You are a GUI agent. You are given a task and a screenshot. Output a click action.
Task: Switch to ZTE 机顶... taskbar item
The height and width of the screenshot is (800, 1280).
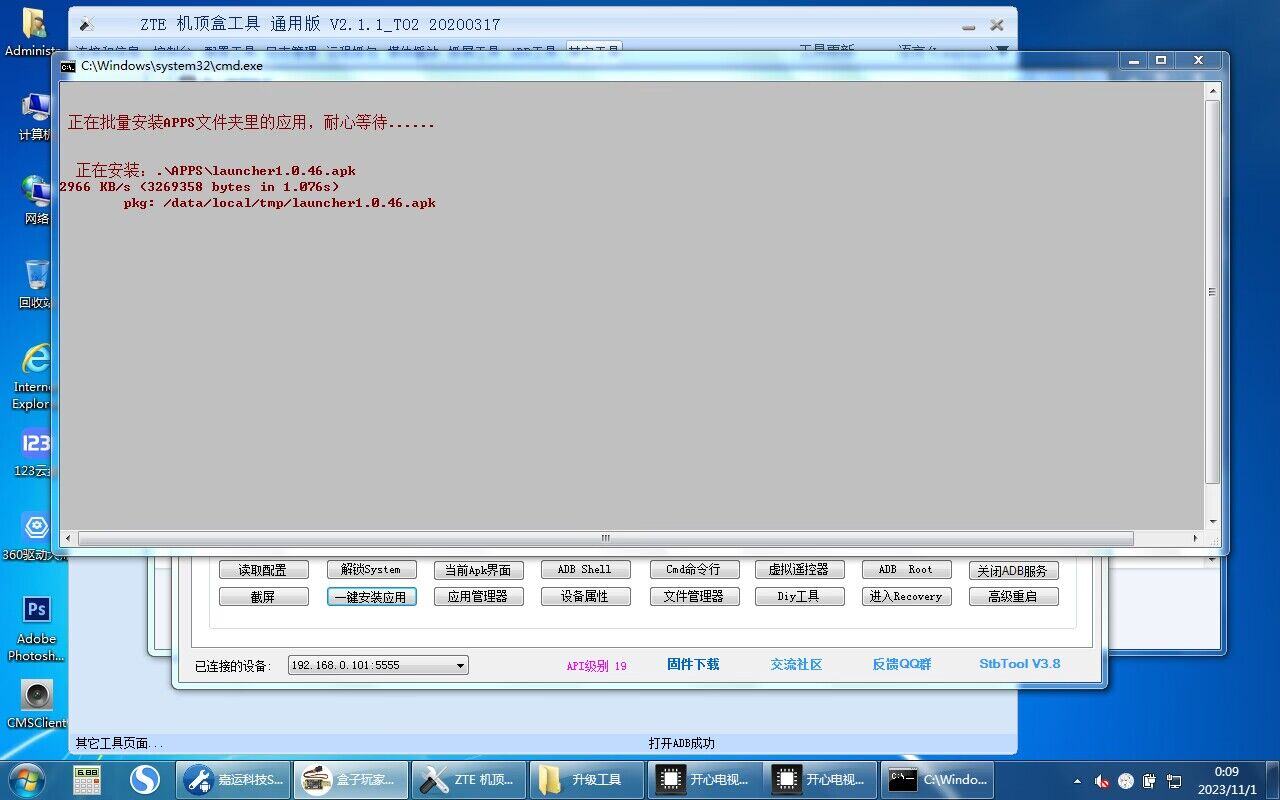(469, 779)
